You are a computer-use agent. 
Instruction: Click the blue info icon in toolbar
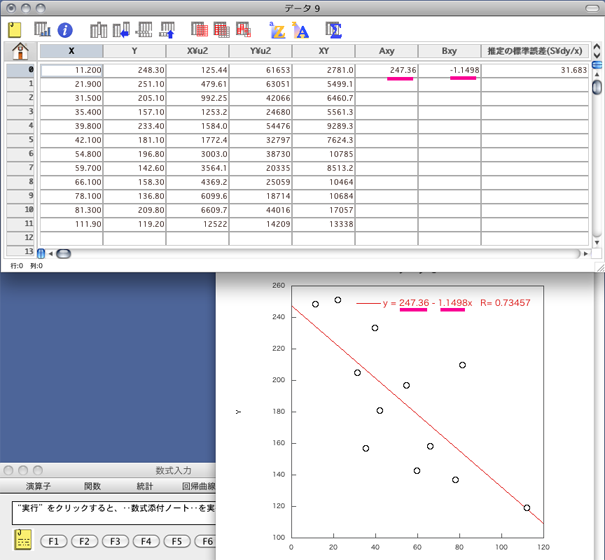[65, 30]
